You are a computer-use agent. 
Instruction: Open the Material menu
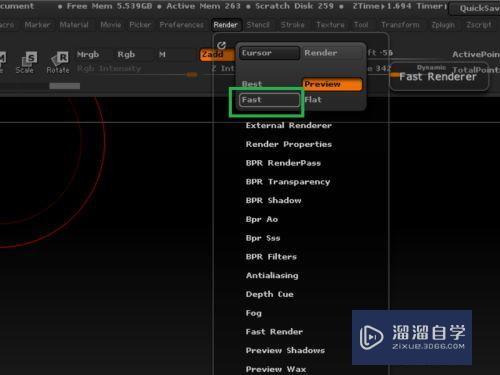pyautogui.click(x=74, y=25)
